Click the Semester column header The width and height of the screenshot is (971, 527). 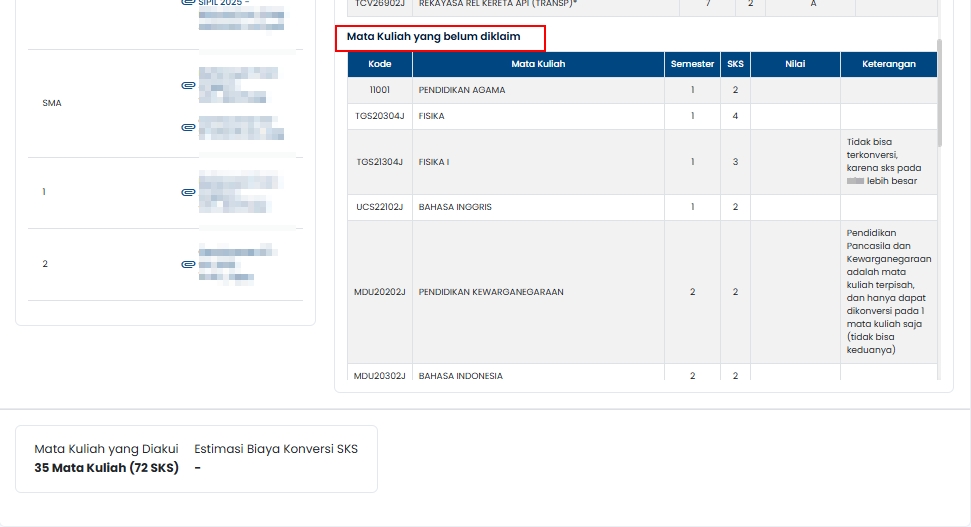point(692,64)
